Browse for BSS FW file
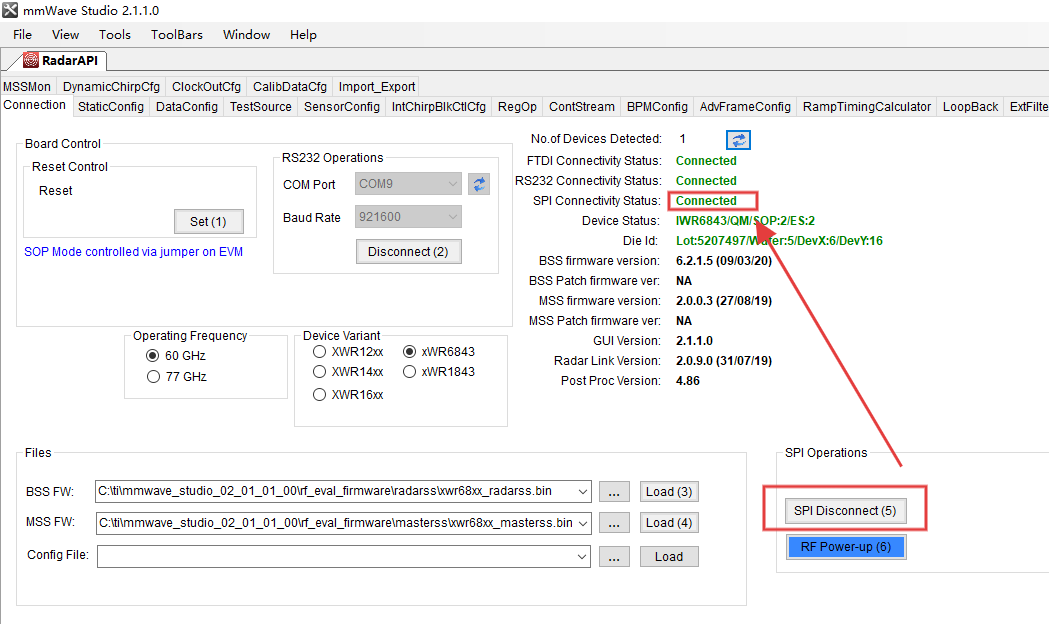Image resolution: width=1049 pixels, height=624 pixels. pyautogui.click(x=614, y=492)
